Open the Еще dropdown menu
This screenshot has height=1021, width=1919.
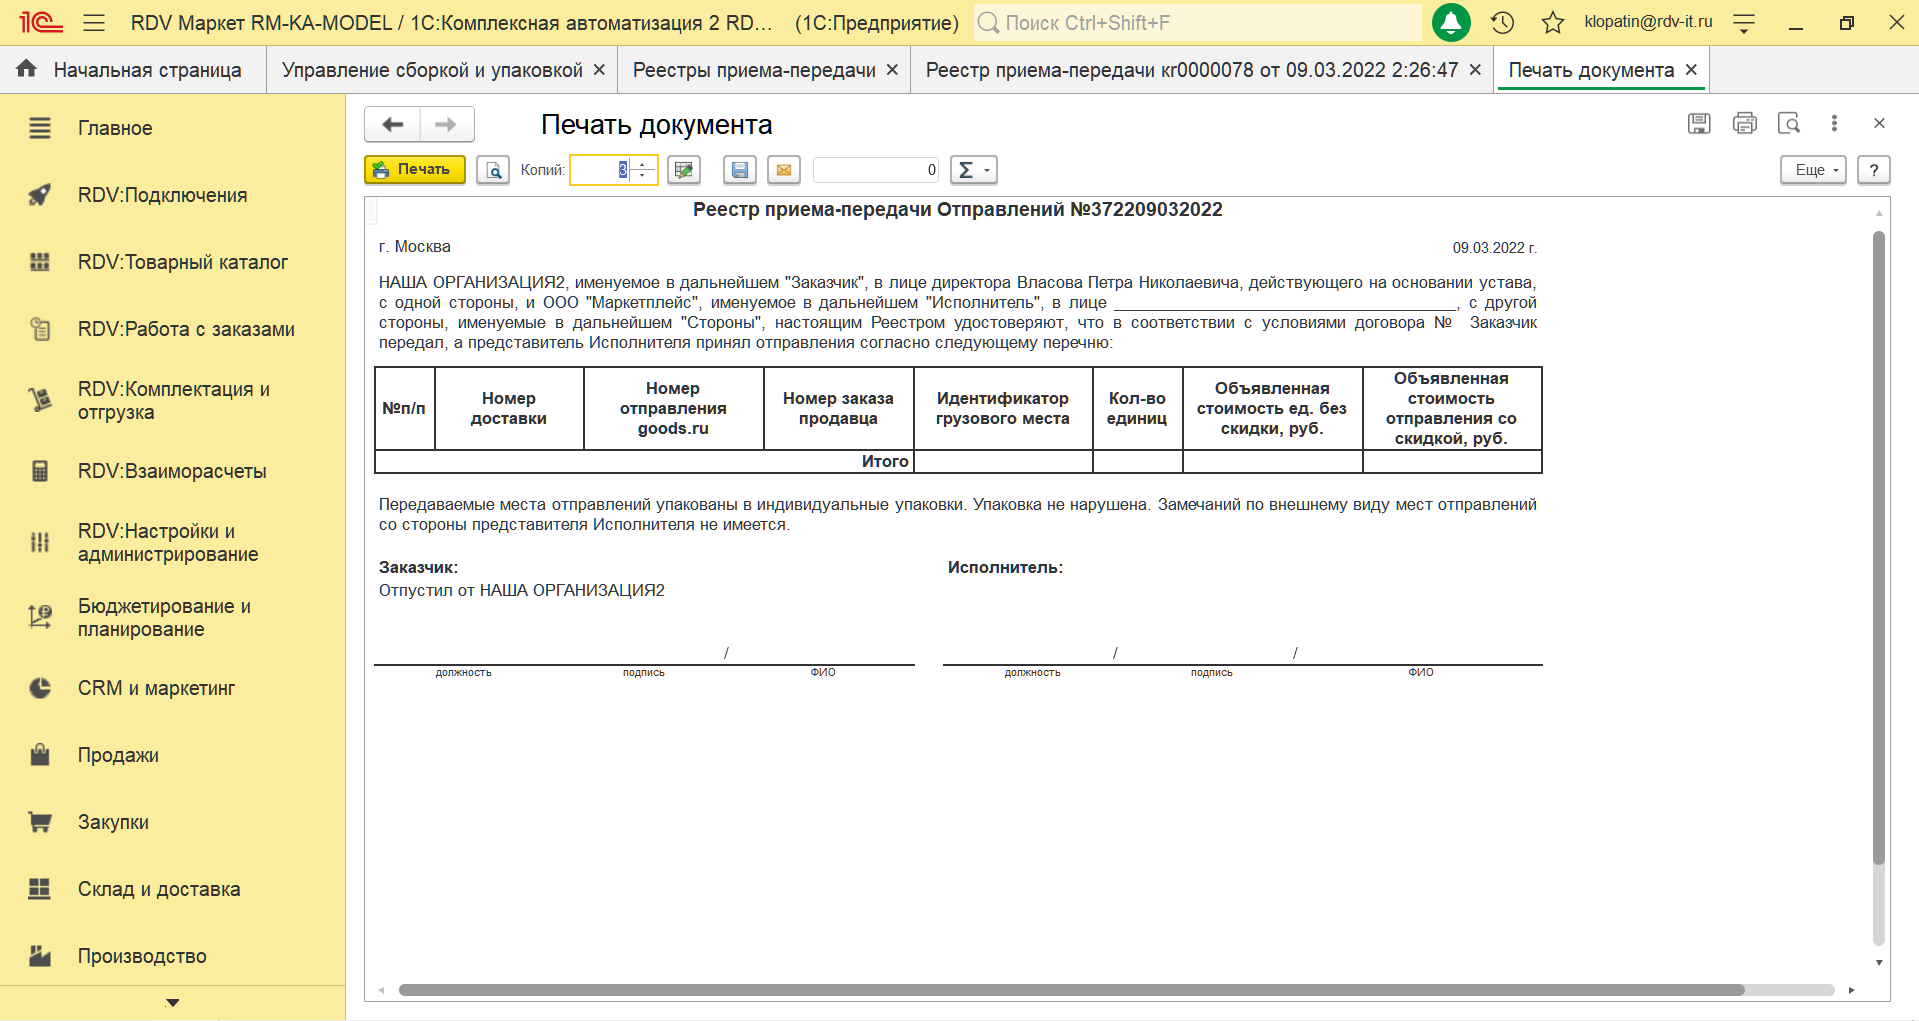click(1812, 170)
